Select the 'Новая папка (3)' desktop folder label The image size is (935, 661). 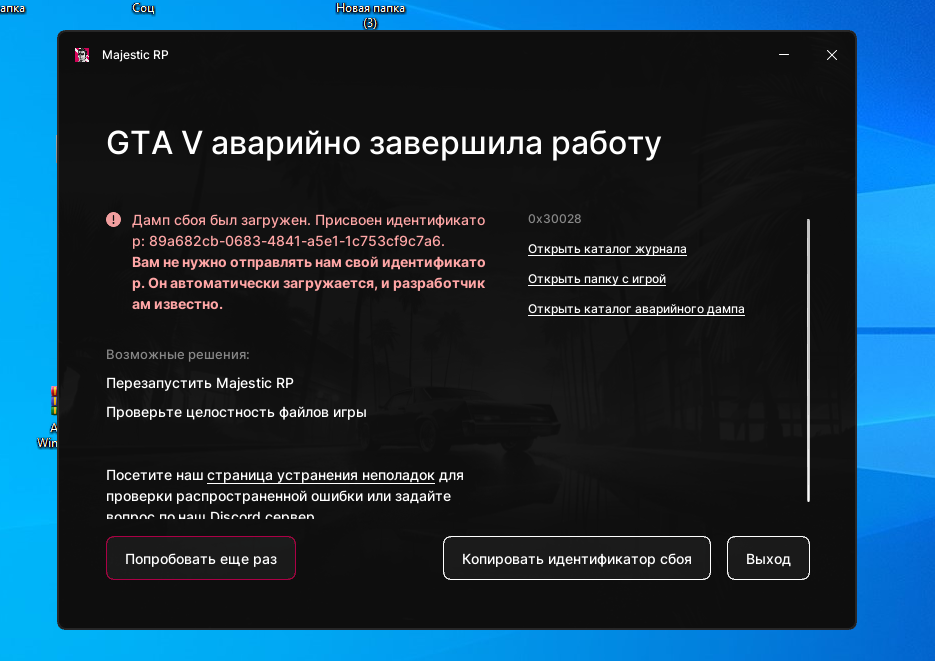[x=370, y=15]
